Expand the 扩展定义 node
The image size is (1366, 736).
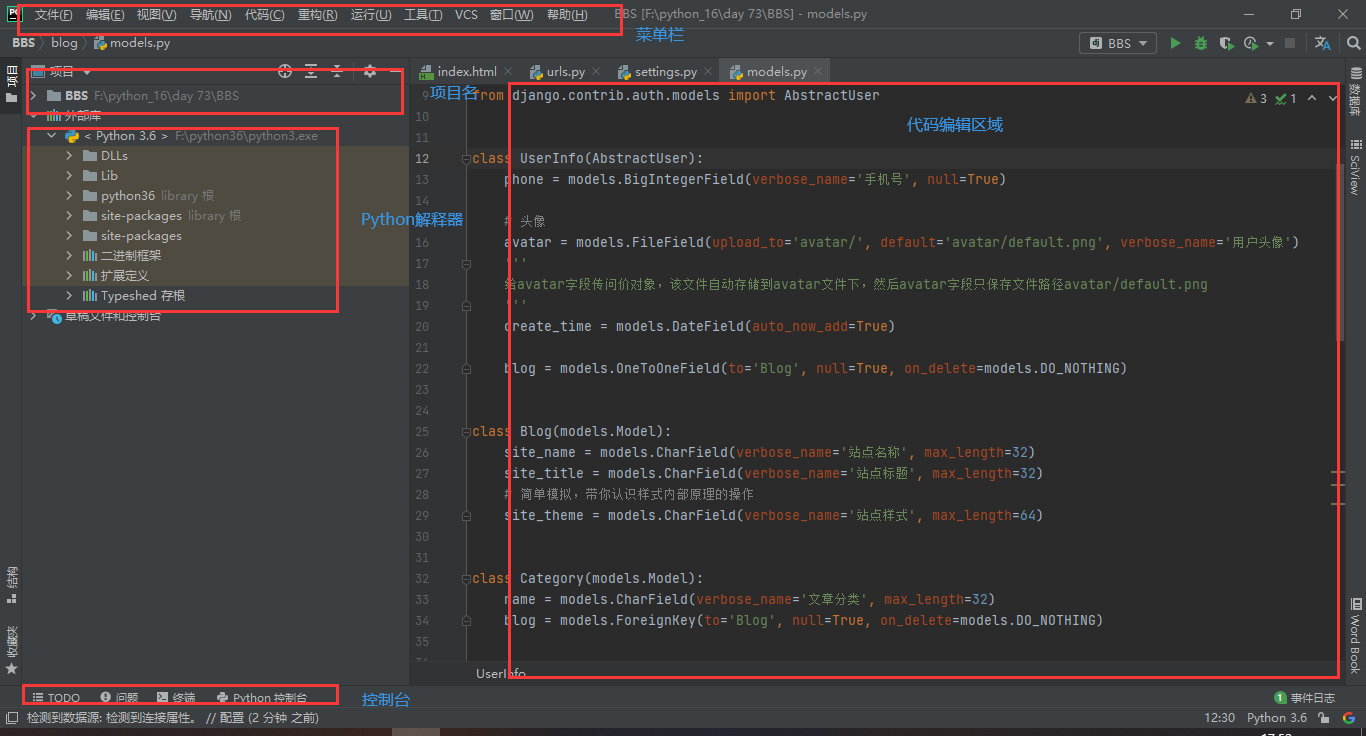click(x=69, y=276)
